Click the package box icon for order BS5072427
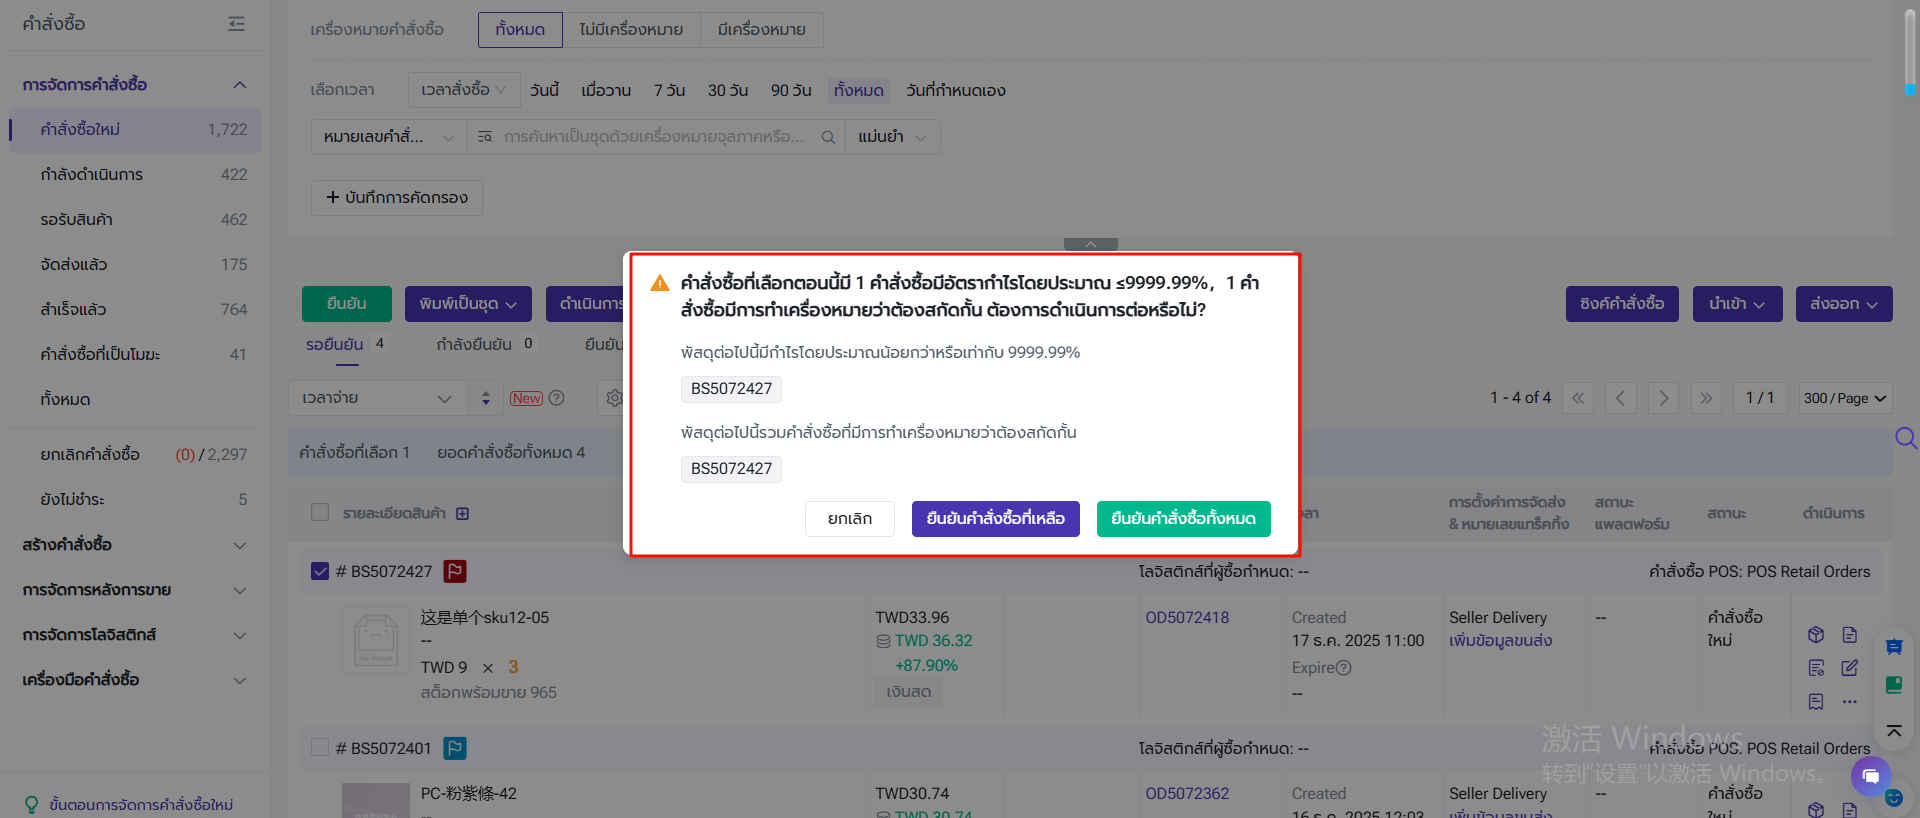The width and height of the screenshot is (1920, 818). 1816,635
